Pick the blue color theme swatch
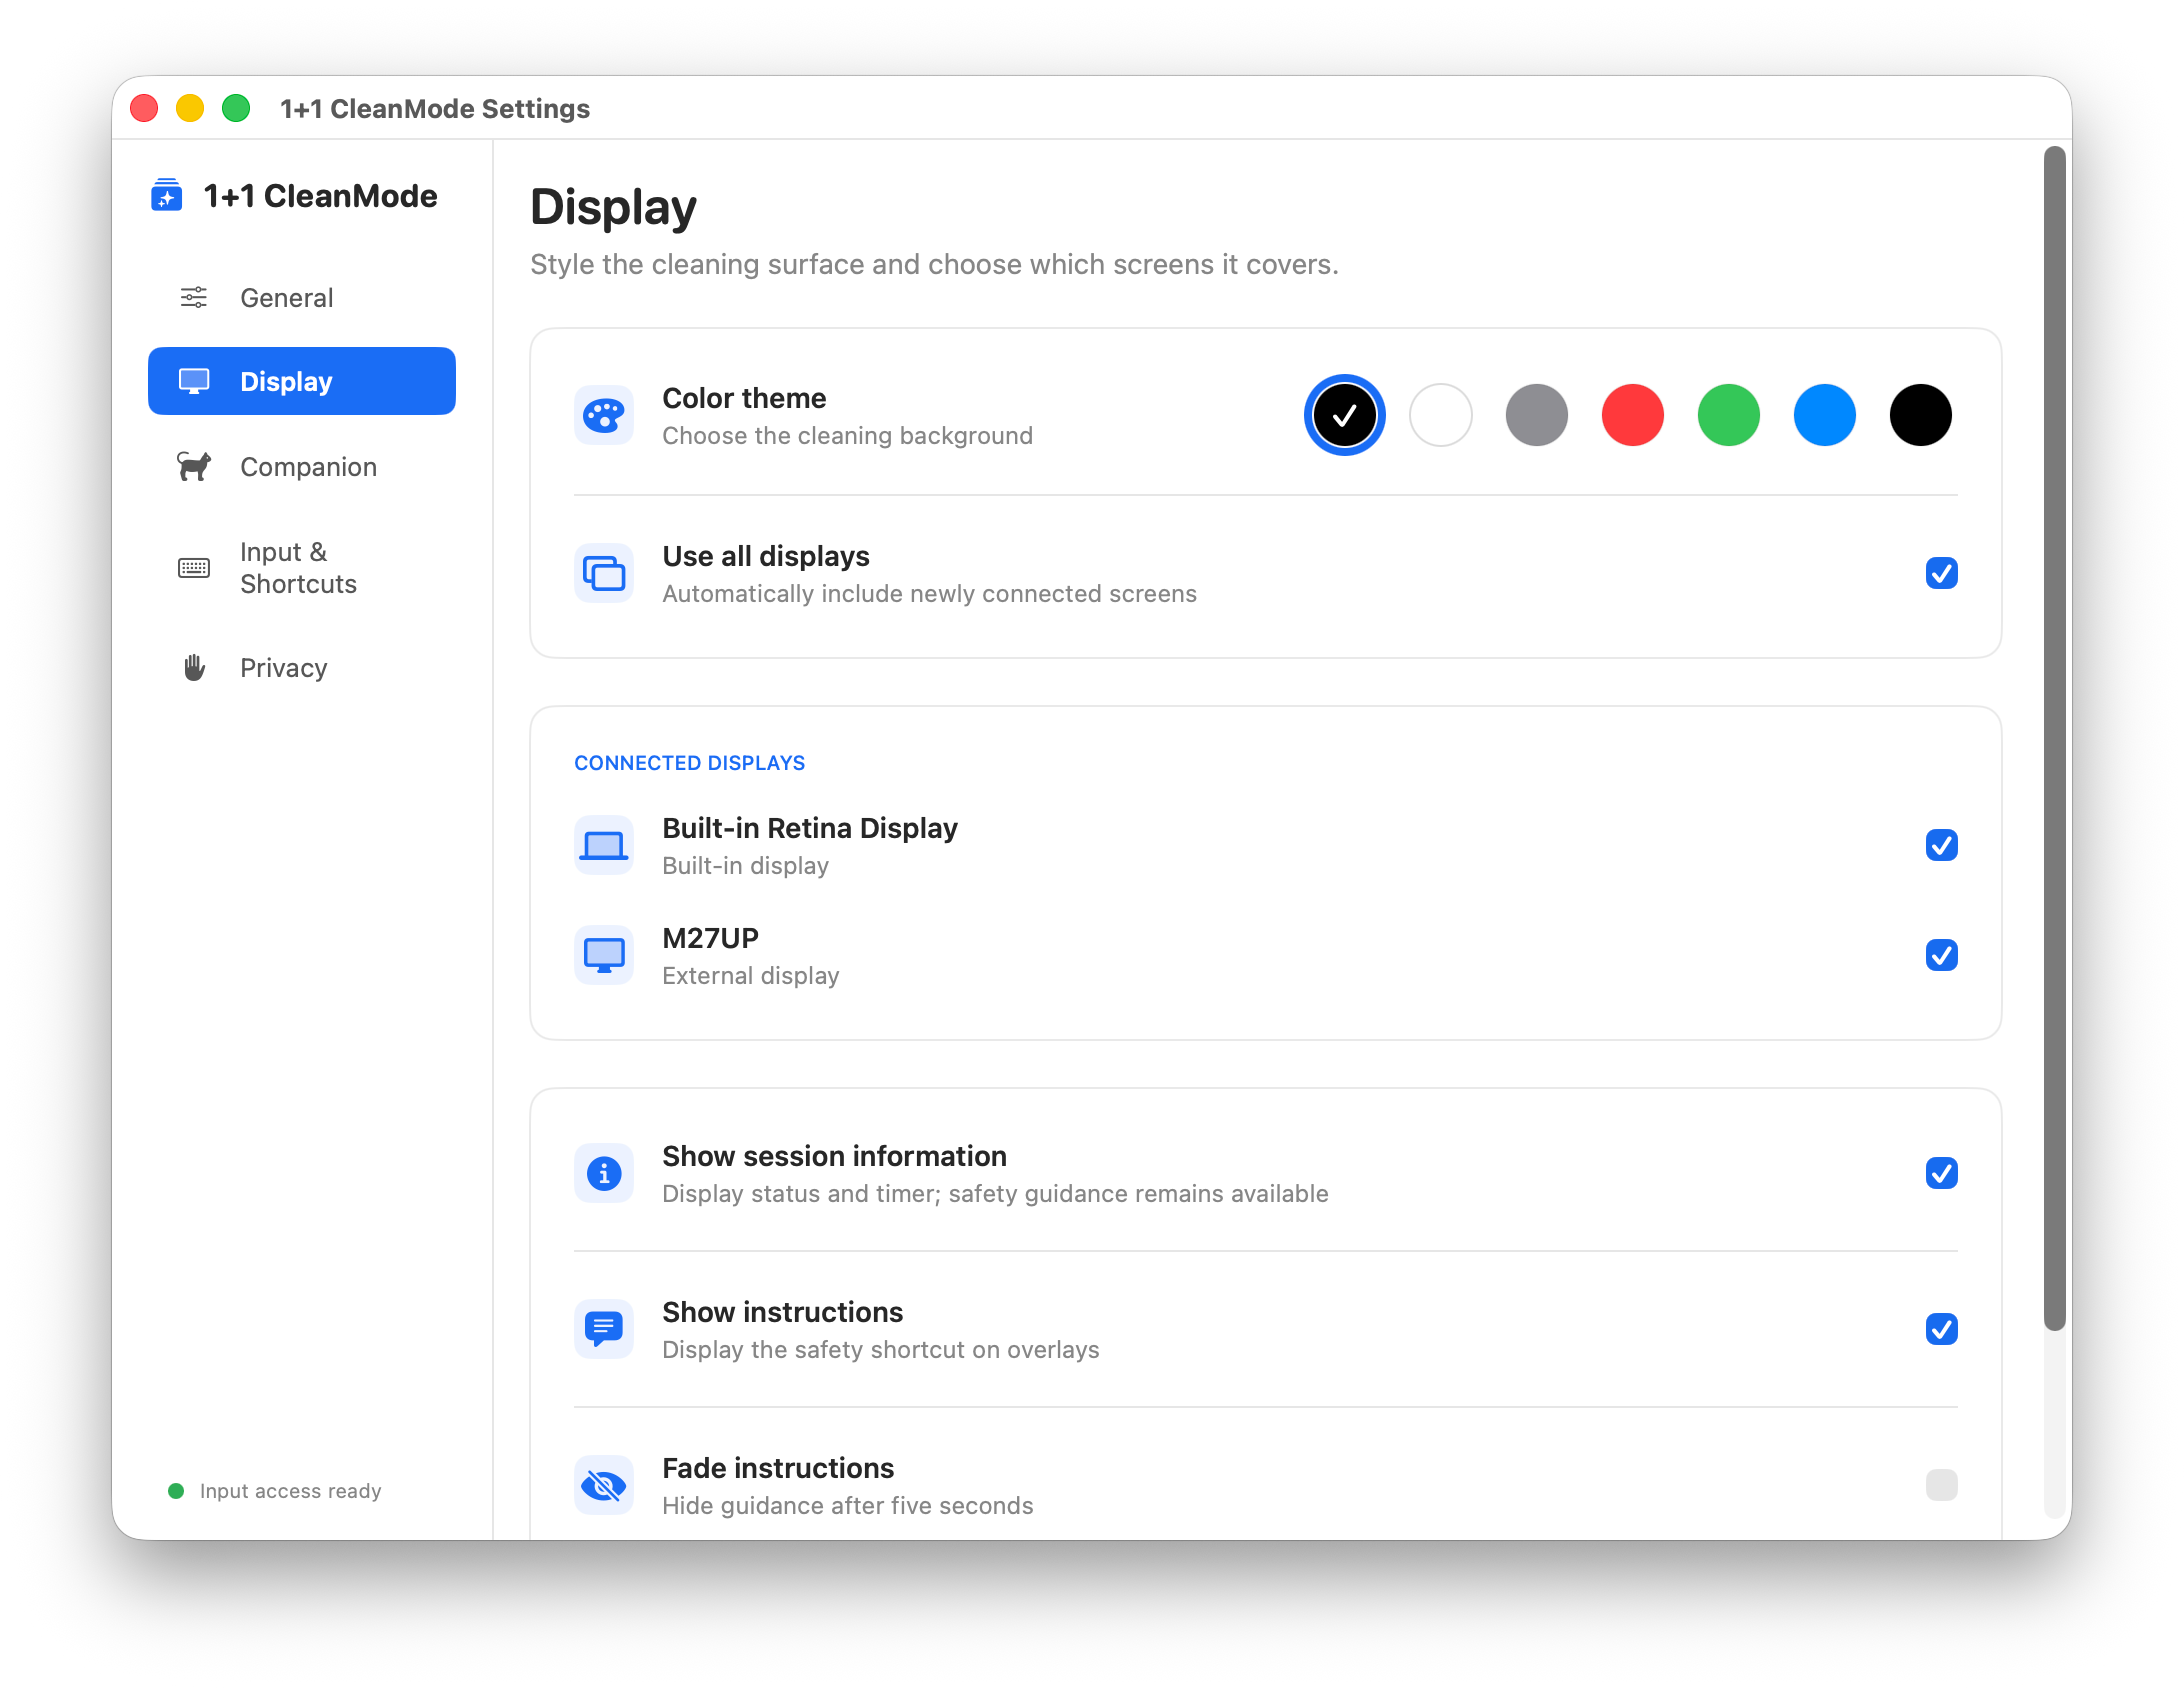The image size is (2184, 1688). pos(1824,415)
